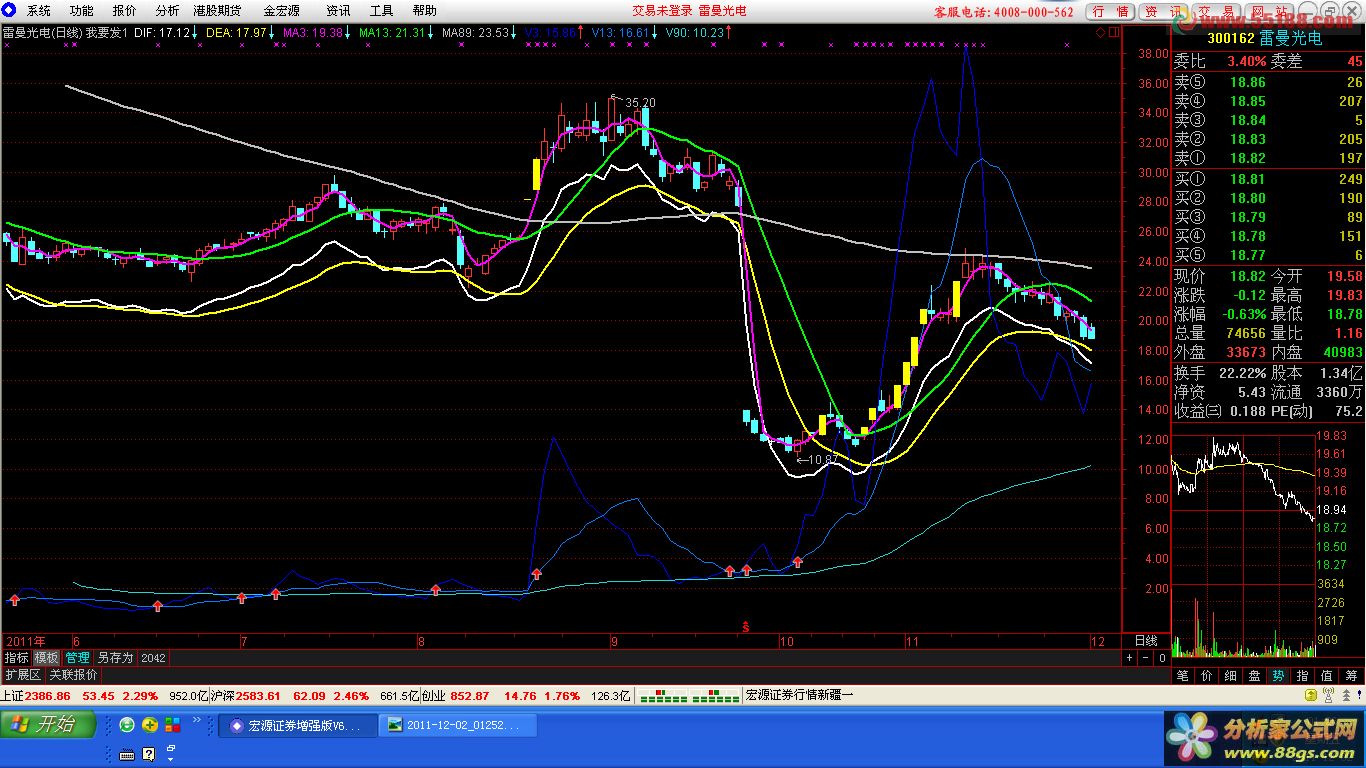Click the yellow plus quick-launch icon
Screen dimensions: 1366x768
pyautogui.click(x=149, y=725)
